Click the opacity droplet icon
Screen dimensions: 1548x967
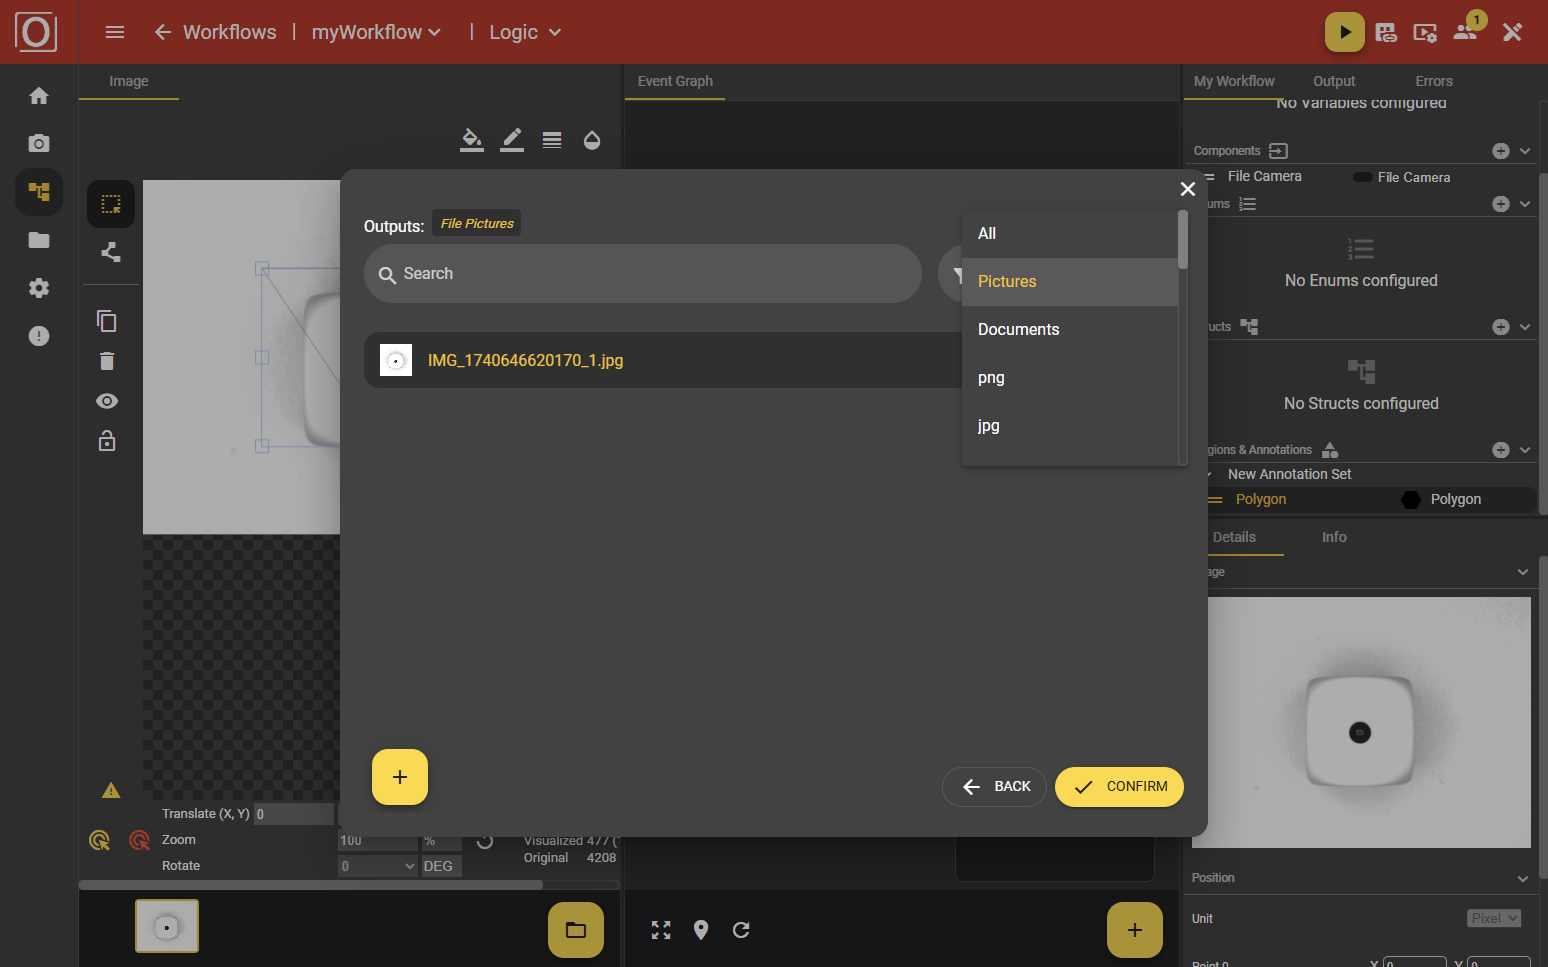(592, 140)
